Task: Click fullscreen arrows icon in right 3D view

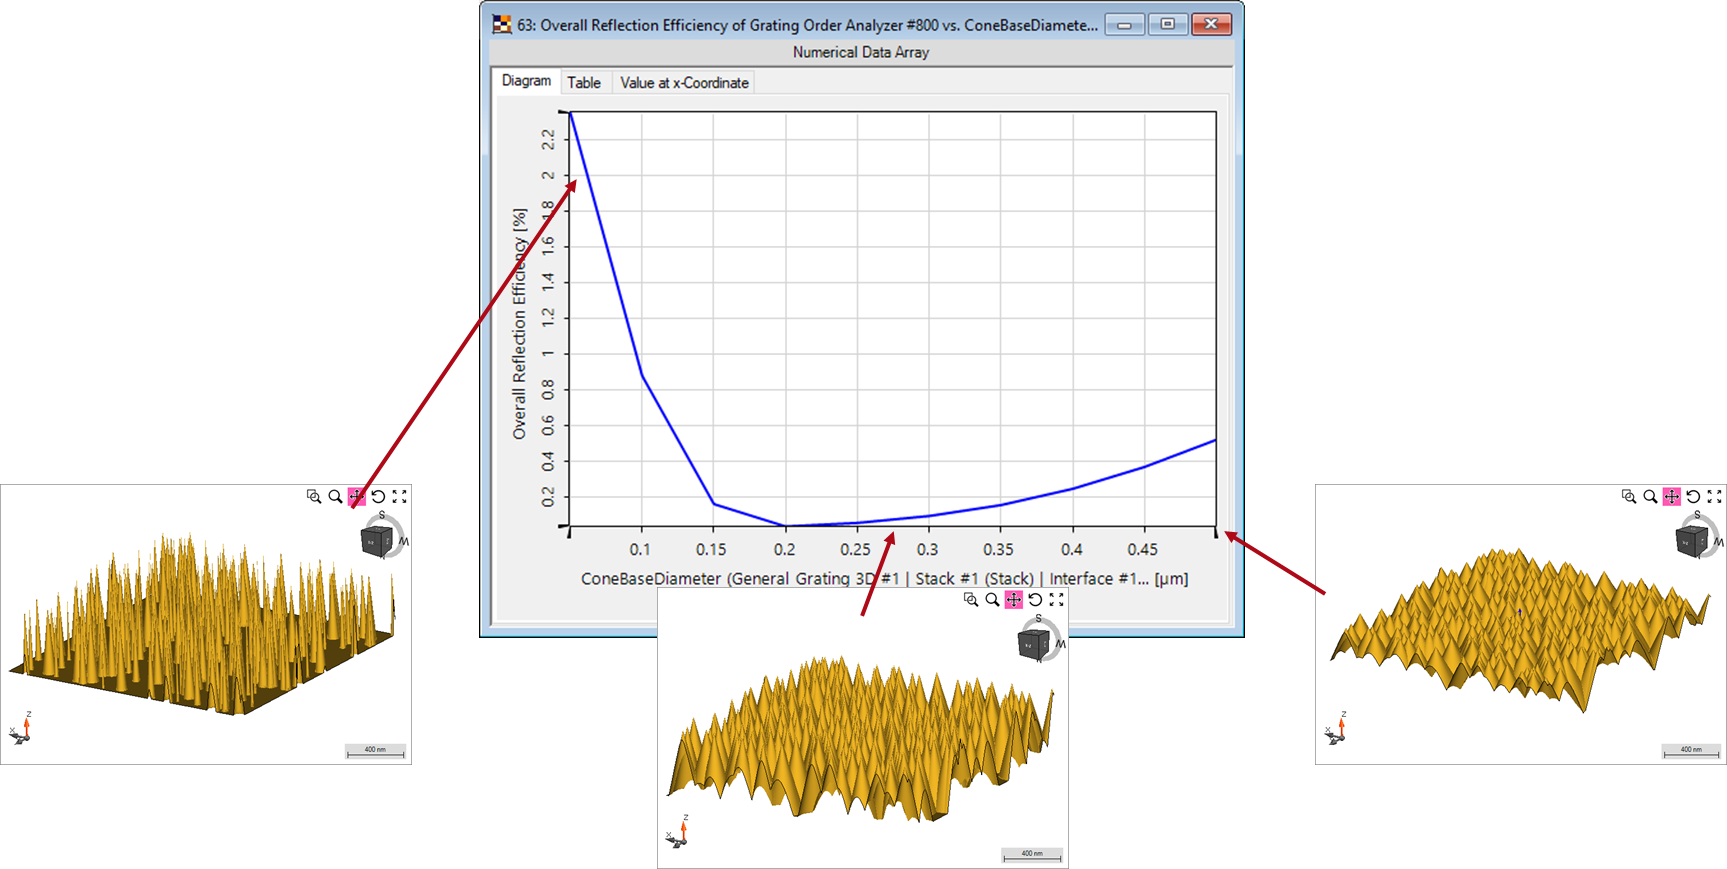Action: tap(1714, 496)
